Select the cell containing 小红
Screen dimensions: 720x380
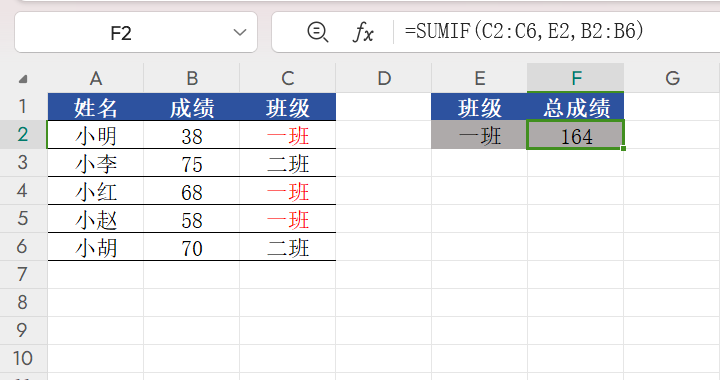96,191
